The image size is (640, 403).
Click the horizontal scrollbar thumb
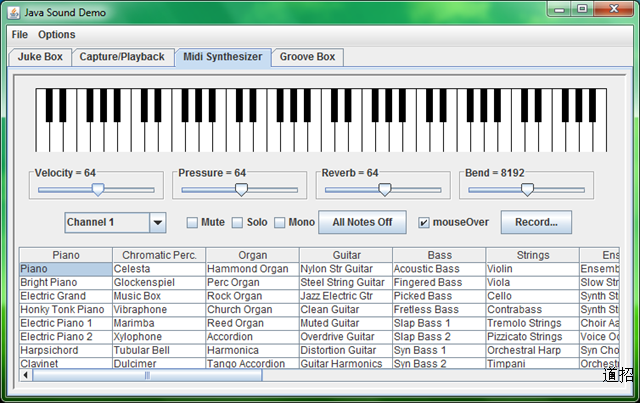click(x=147, y=375)
